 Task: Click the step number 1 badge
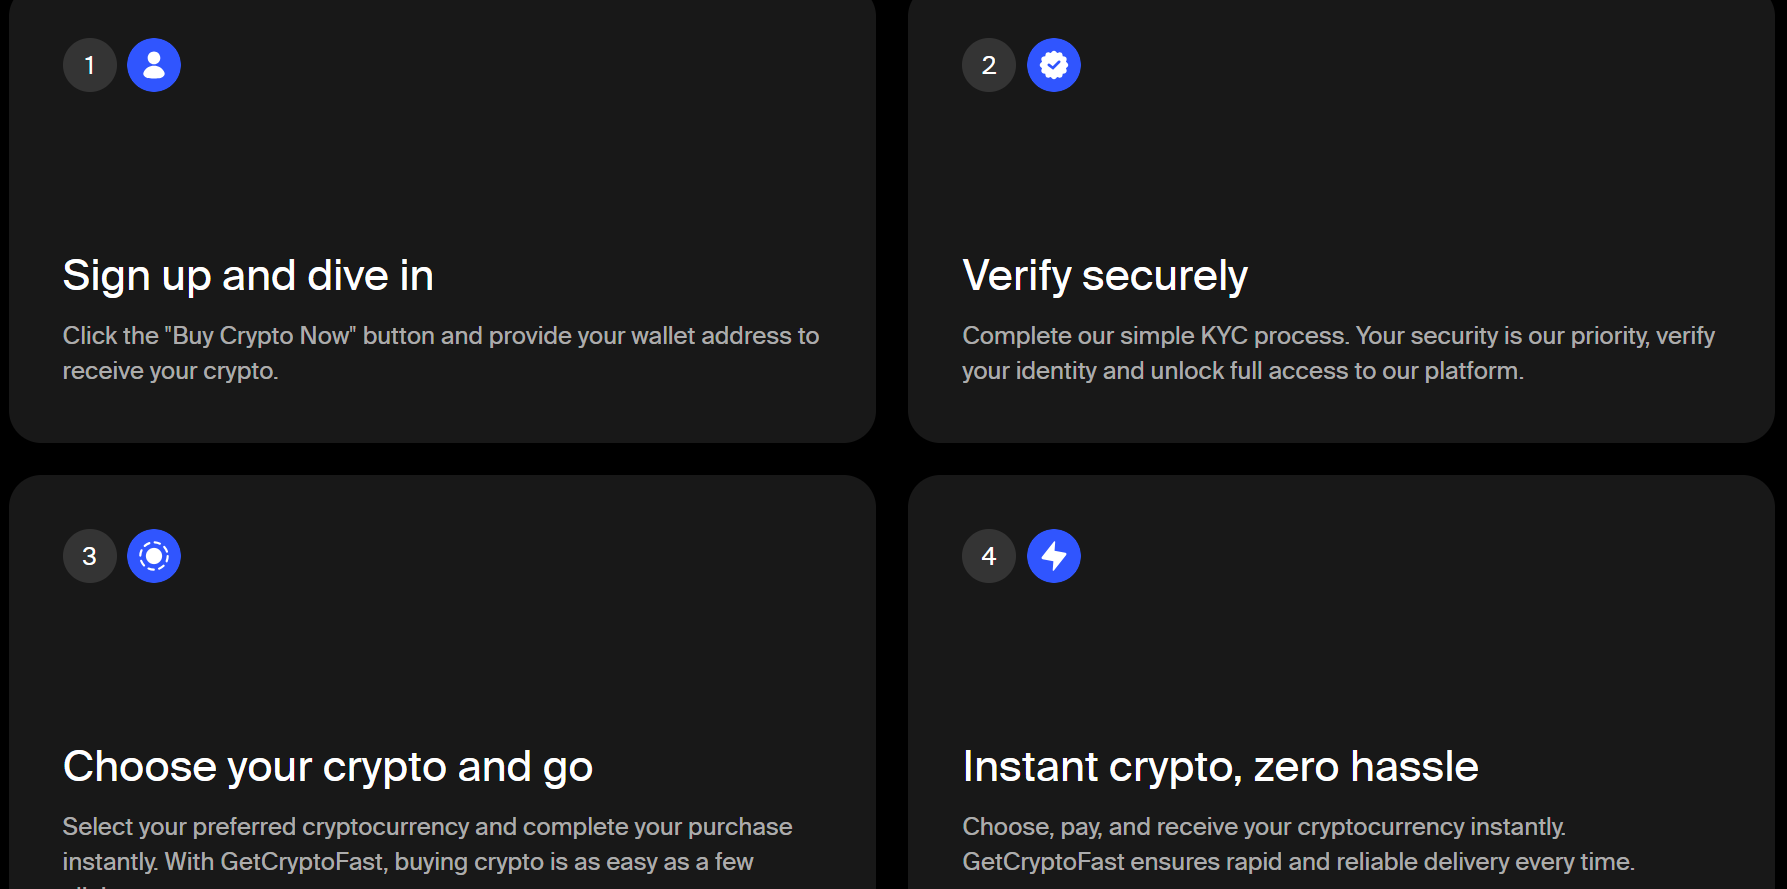pos(90,65)
